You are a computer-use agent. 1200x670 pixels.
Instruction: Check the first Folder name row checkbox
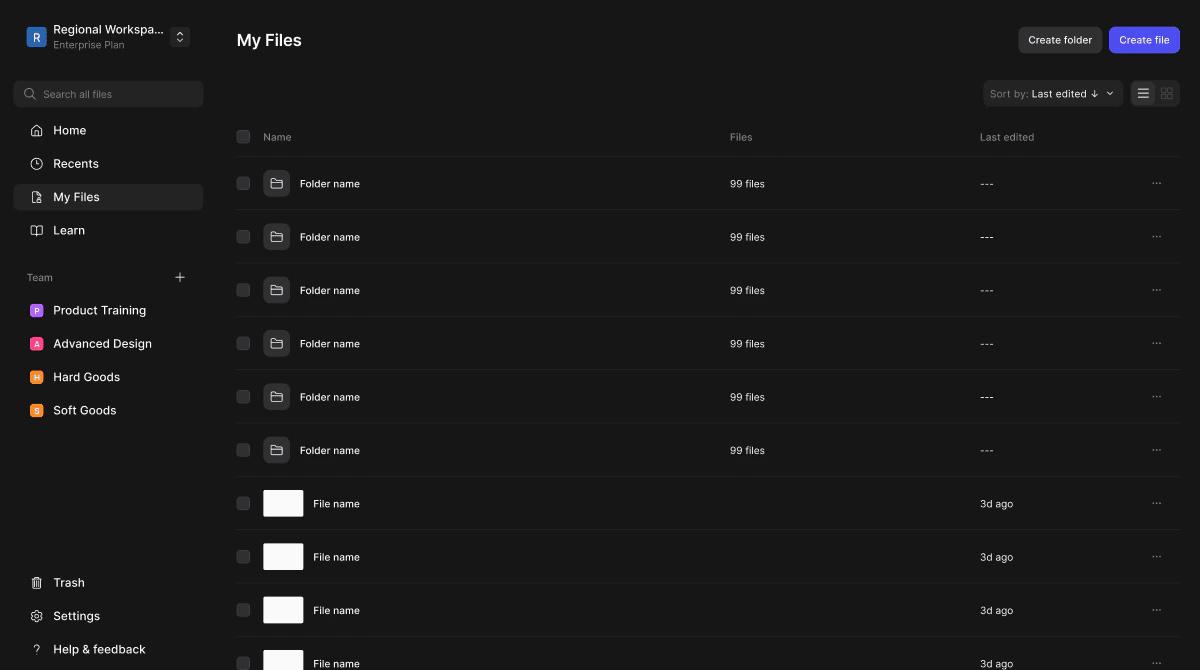(243, 183)
